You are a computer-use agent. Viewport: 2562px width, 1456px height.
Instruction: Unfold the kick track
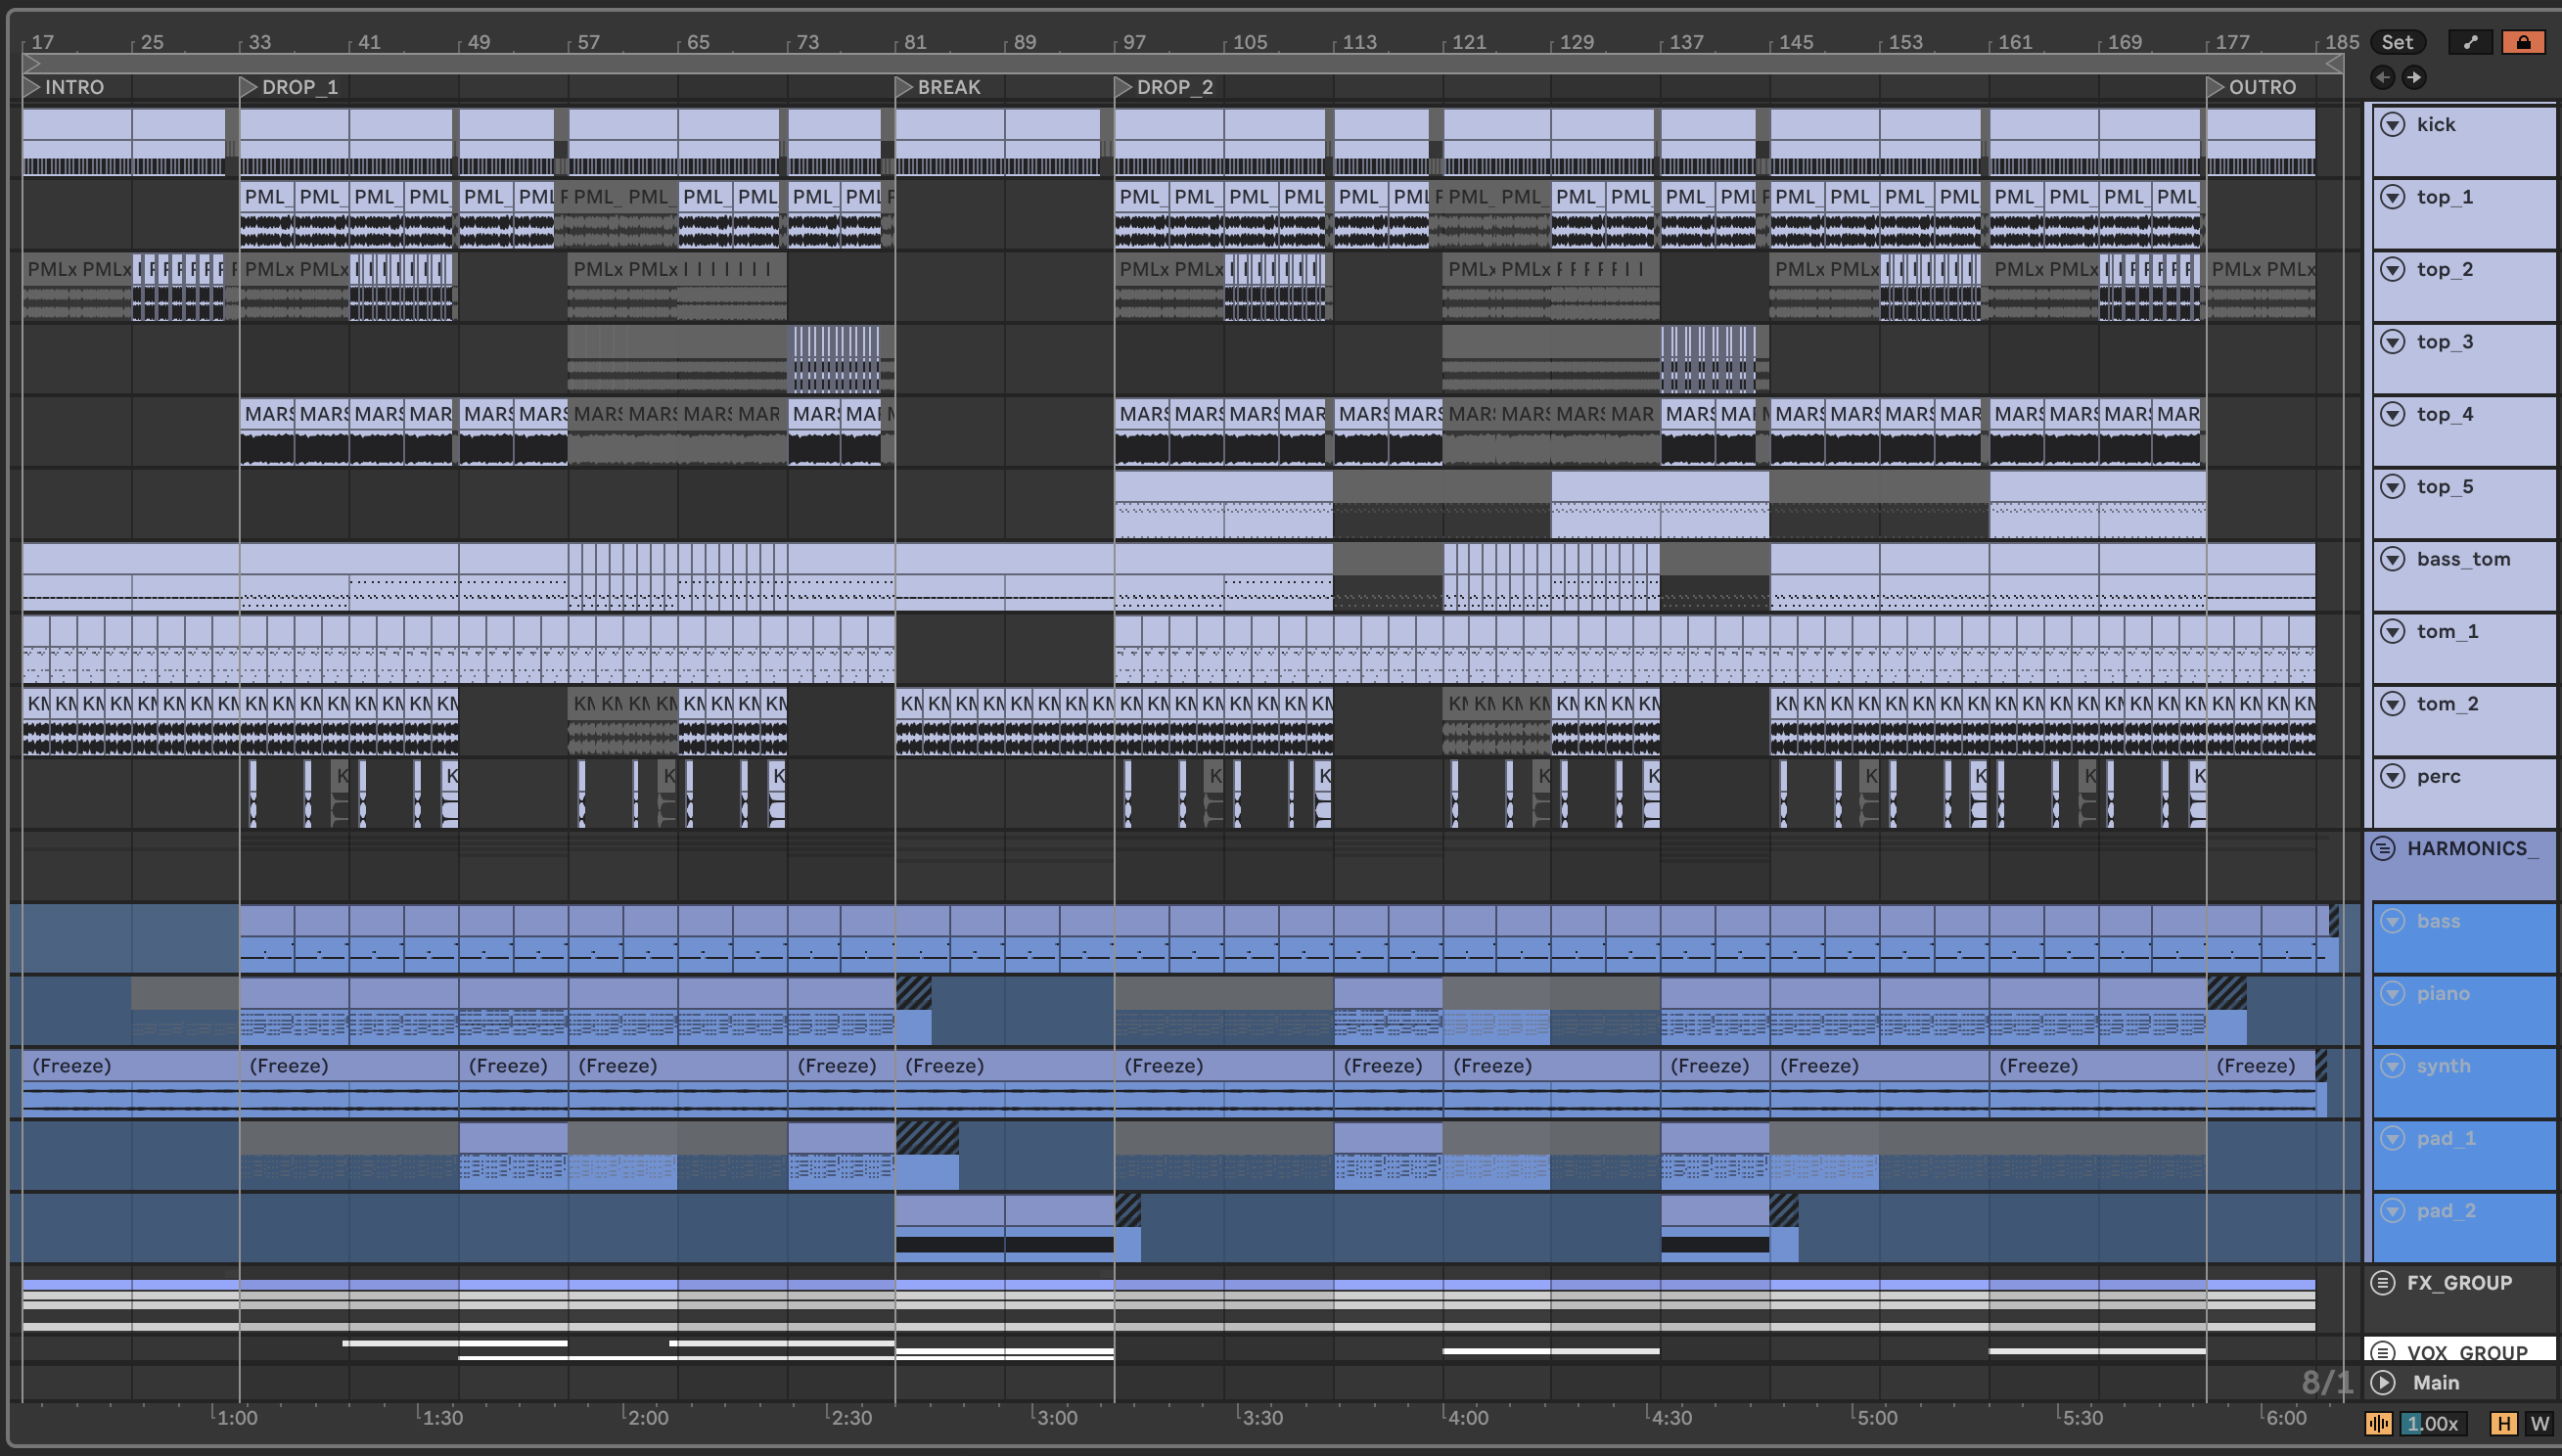click(x=2392, y=124)
